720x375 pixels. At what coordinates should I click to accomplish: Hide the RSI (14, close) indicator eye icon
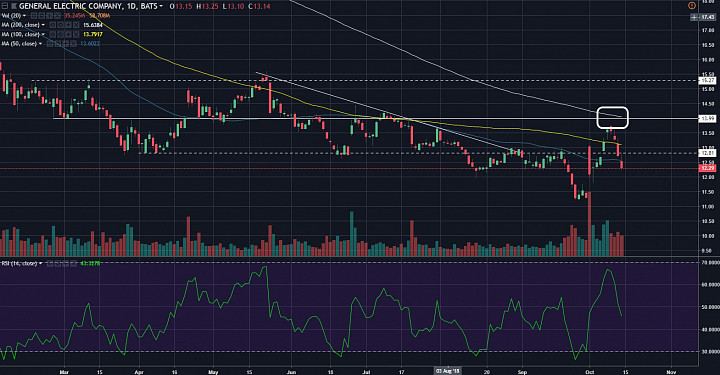[x=50, y=263]
